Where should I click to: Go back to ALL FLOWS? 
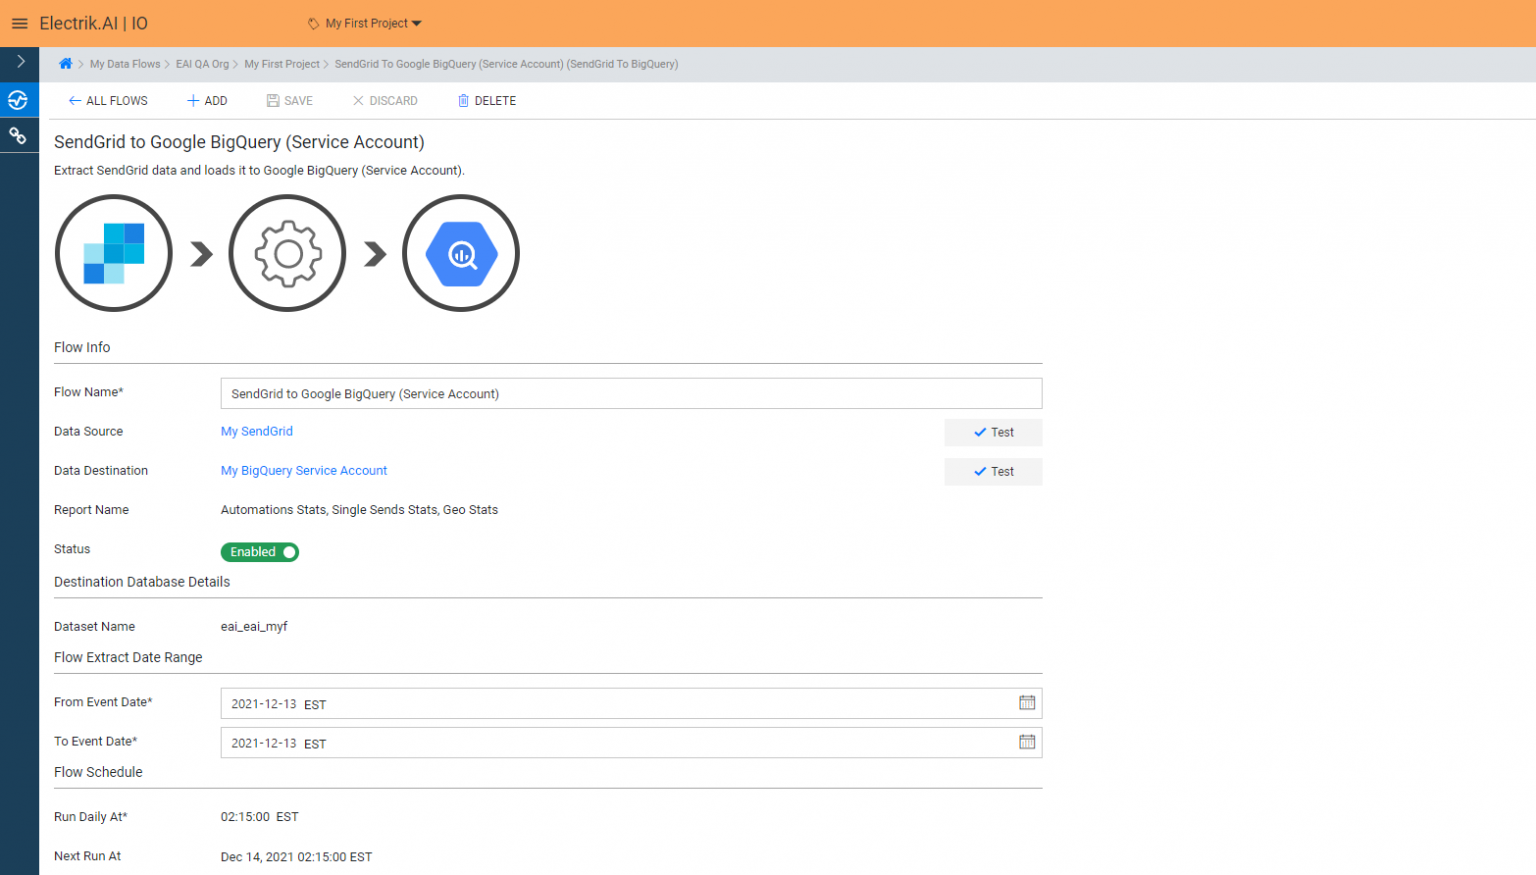(x=107, y=100)
